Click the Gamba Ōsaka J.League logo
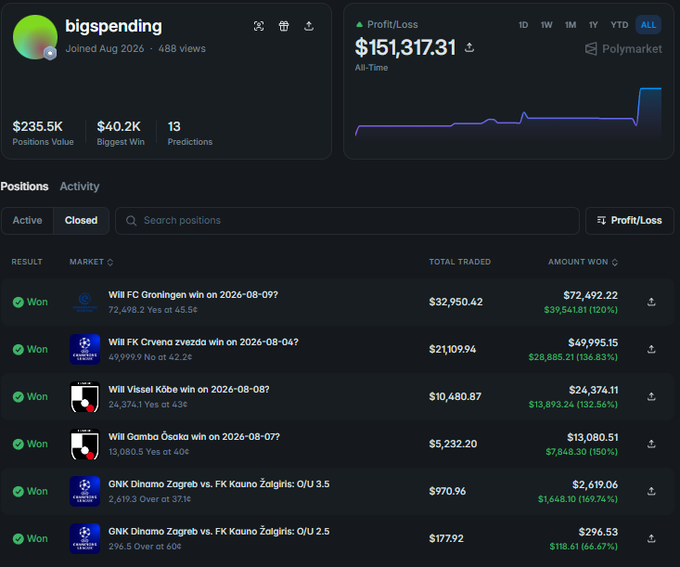 pos(85,444)
